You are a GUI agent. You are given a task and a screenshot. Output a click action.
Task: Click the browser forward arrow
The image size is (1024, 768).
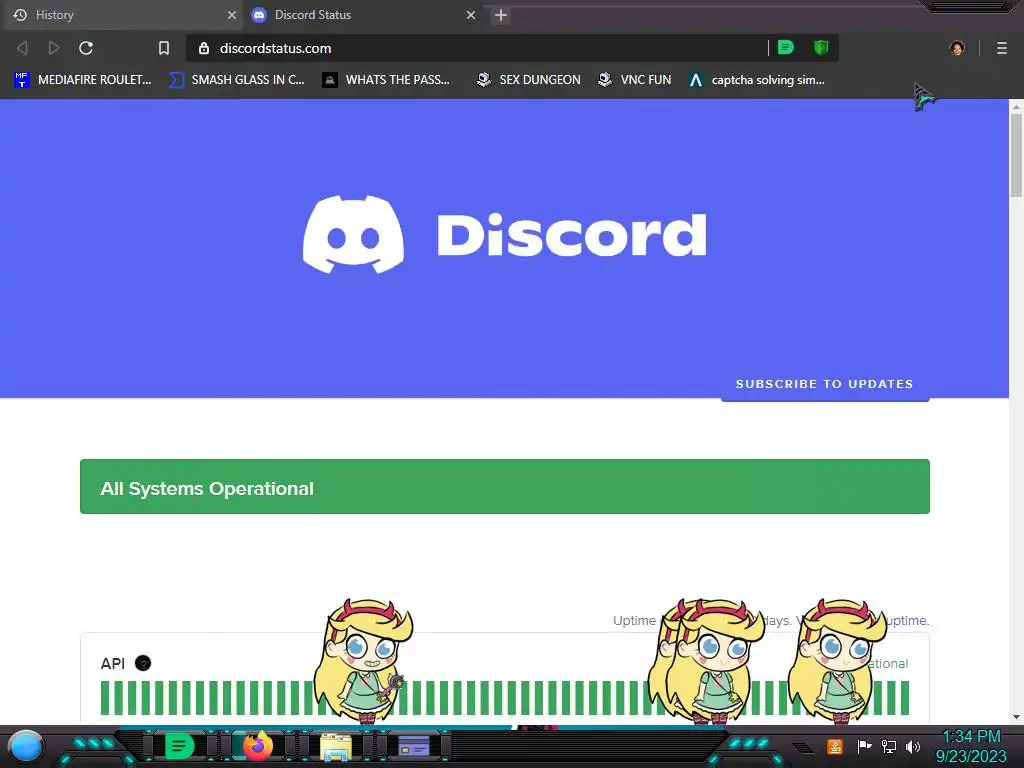click(x=54, y=48)
